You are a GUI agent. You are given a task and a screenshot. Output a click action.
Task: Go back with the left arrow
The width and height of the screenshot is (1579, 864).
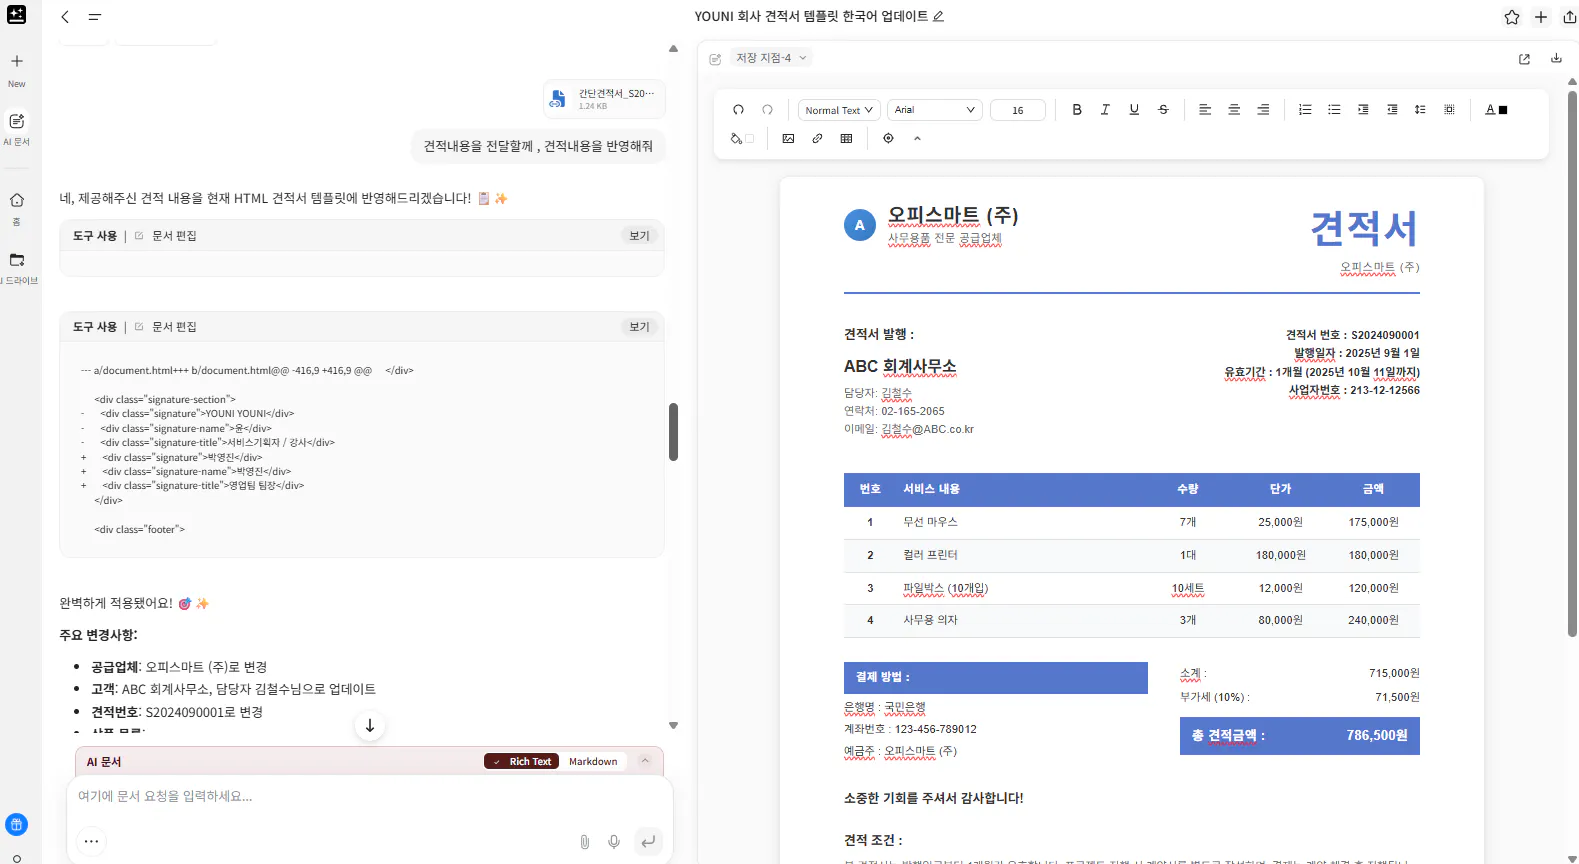pos(65,17)
